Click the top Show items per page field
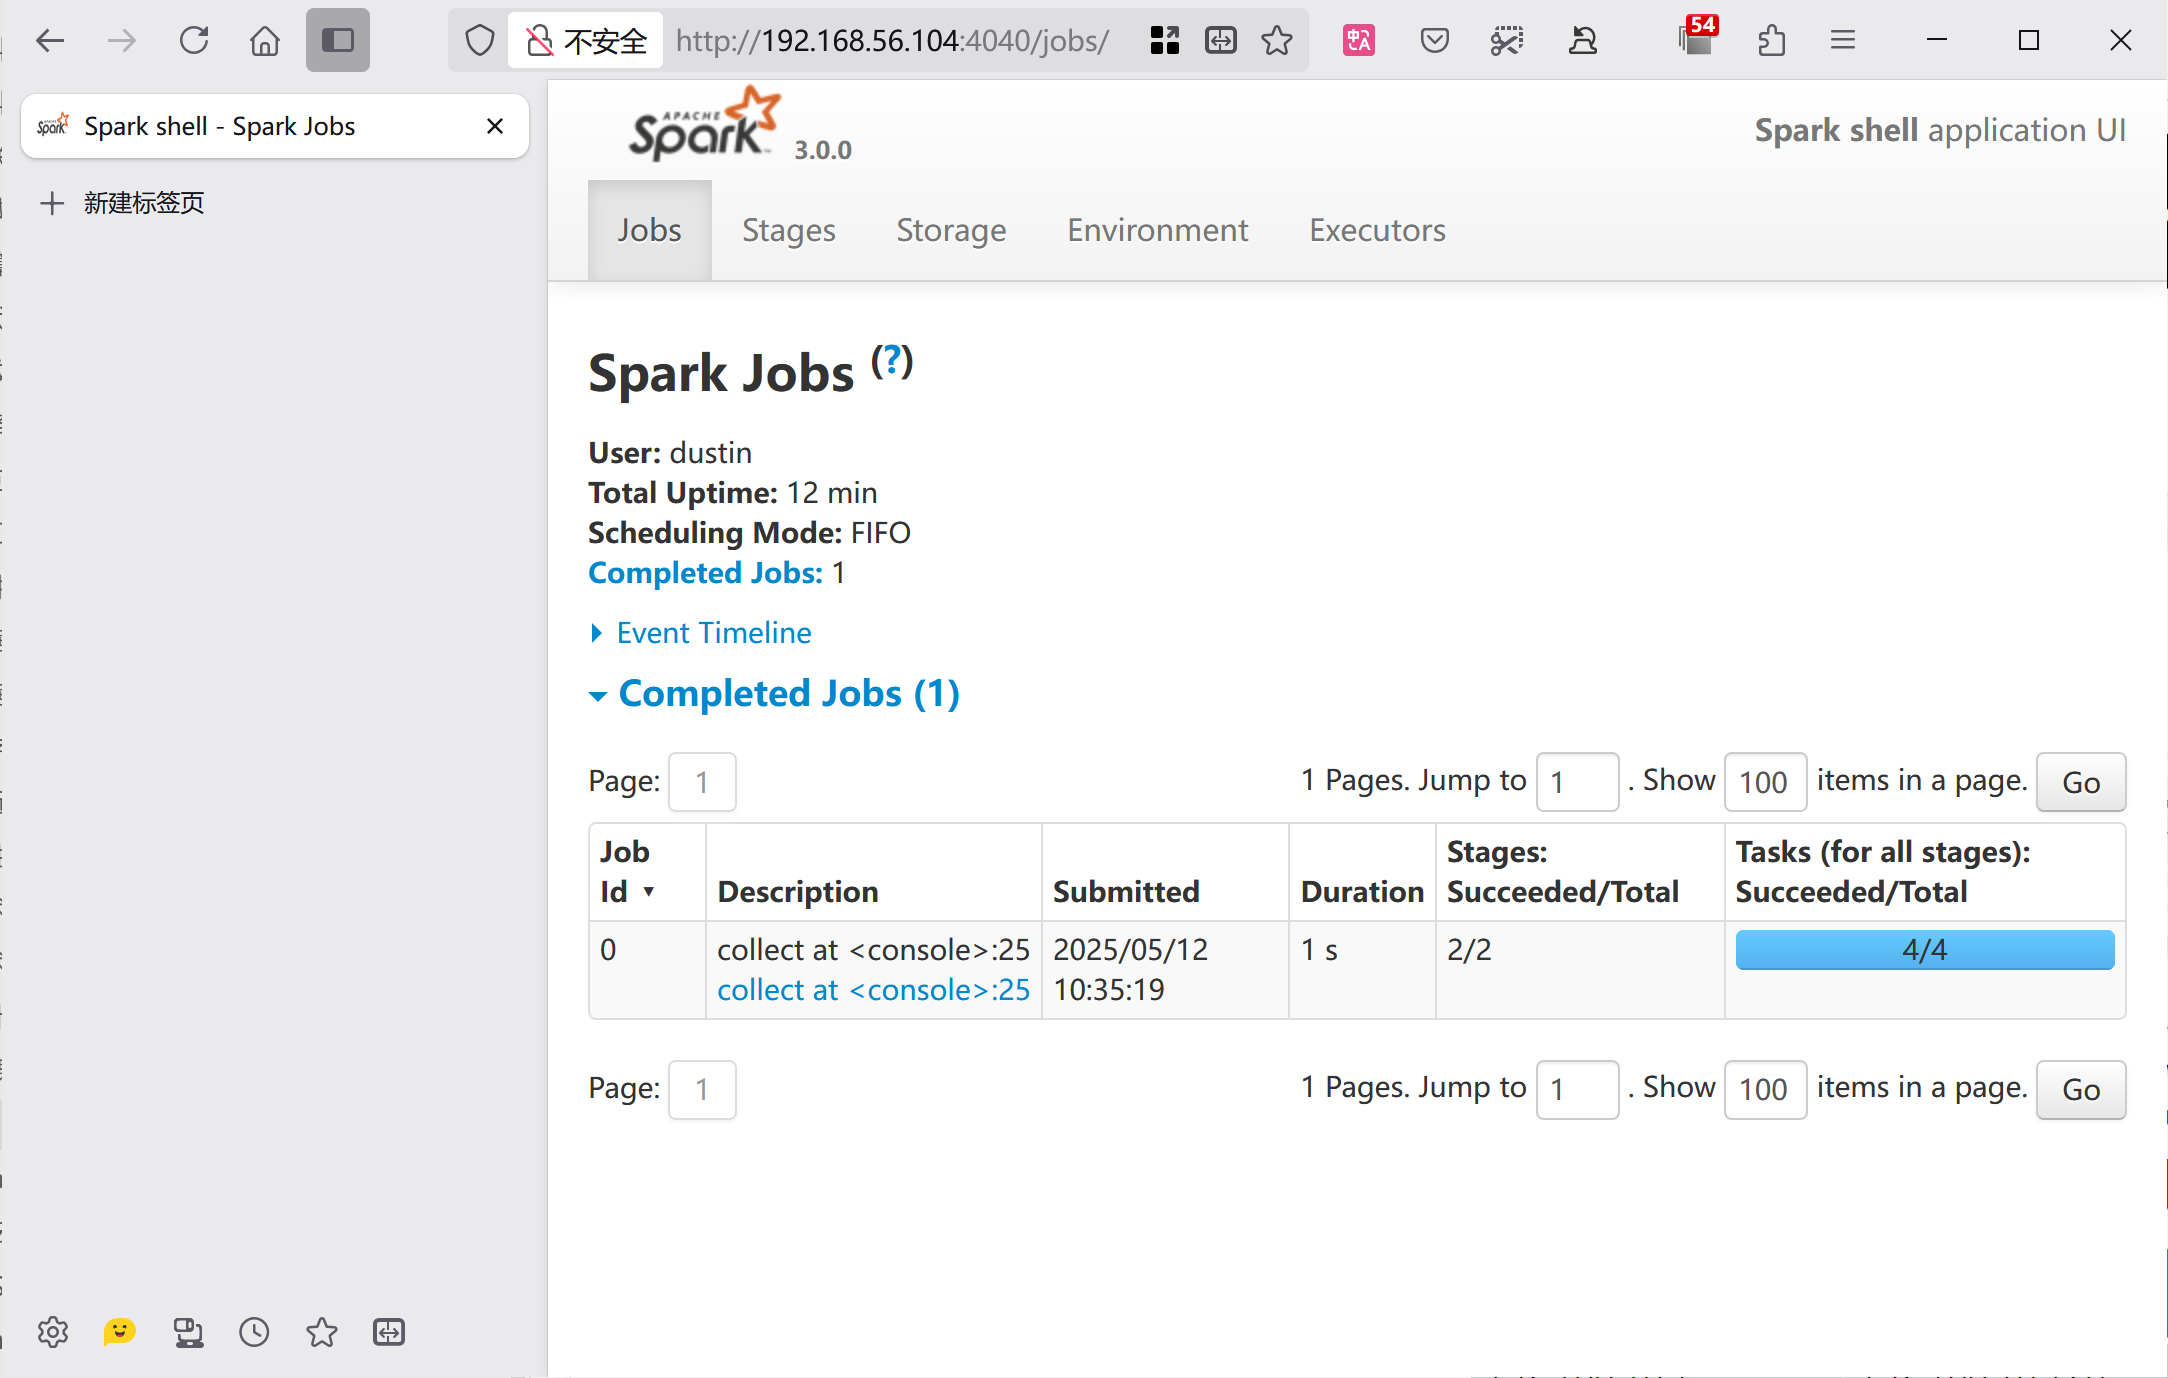Viewport: 2168px width, 1378px height. (1765, 782)
